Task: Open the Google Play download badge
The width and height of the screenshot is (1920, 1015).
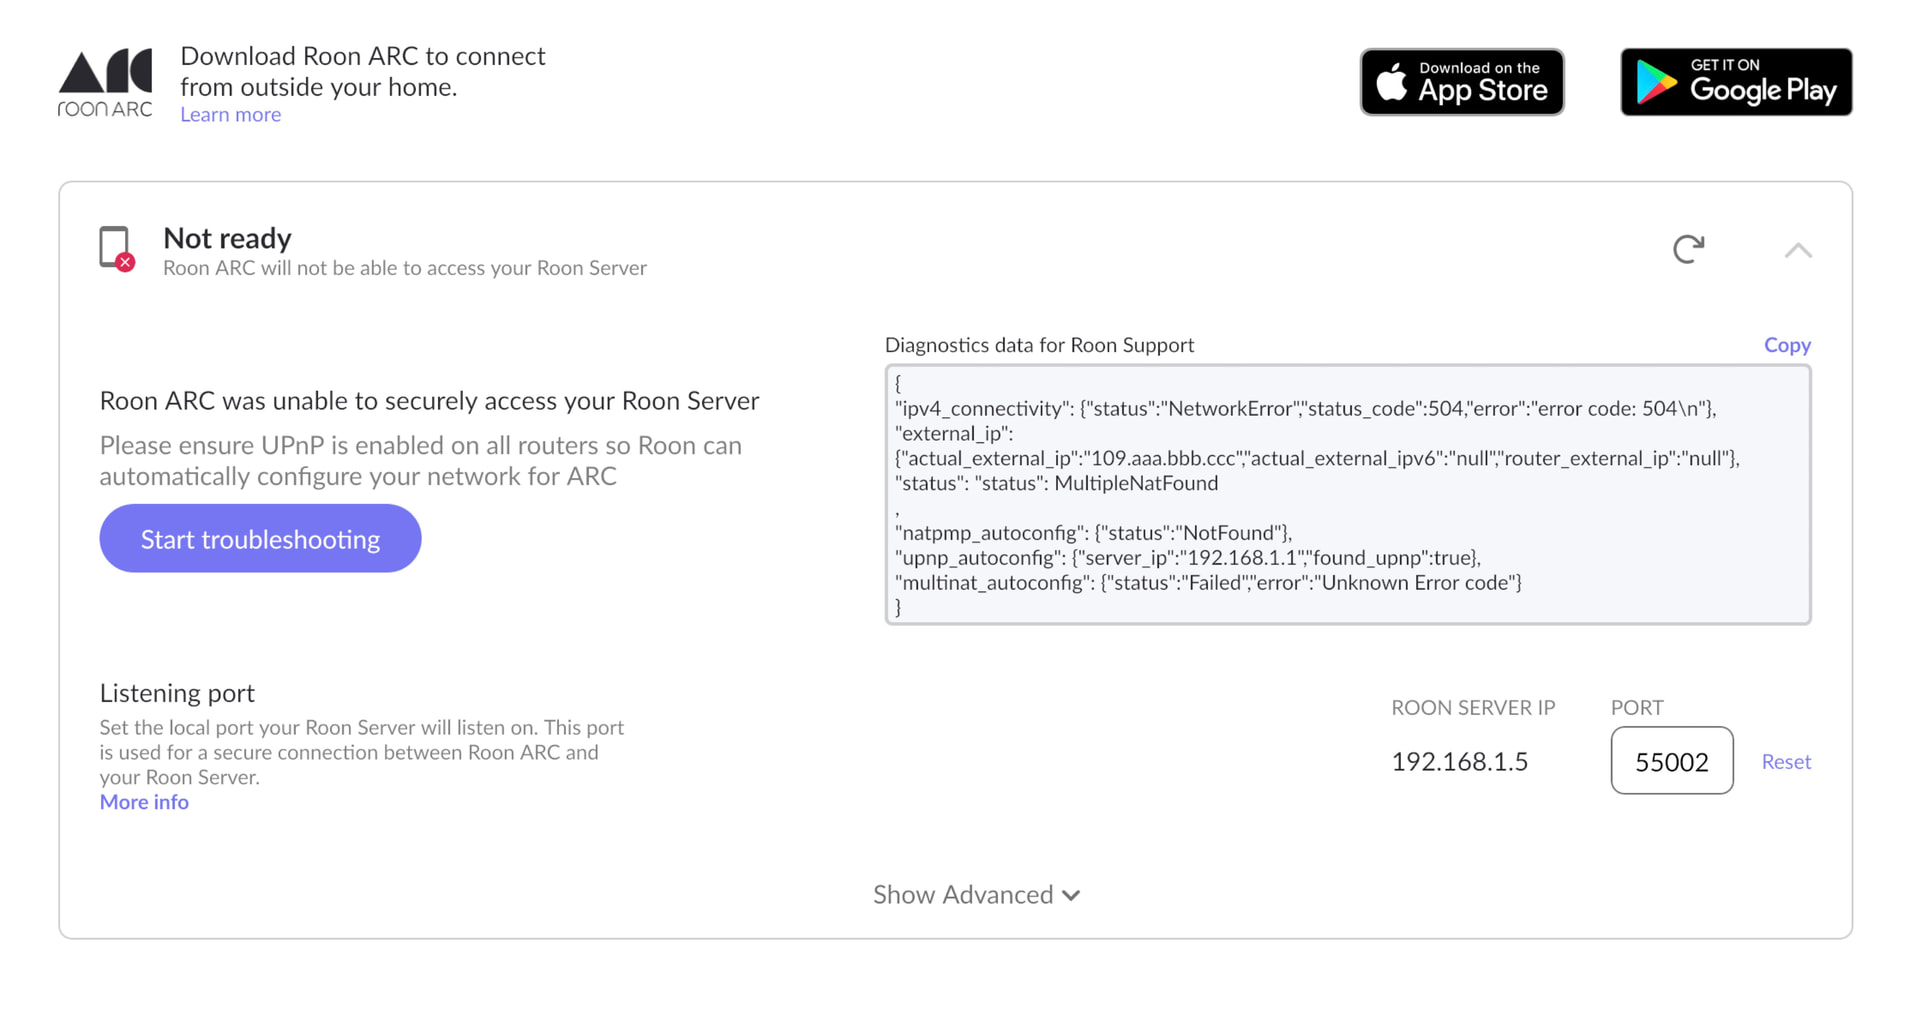Action: click(x=1736, y=82)
